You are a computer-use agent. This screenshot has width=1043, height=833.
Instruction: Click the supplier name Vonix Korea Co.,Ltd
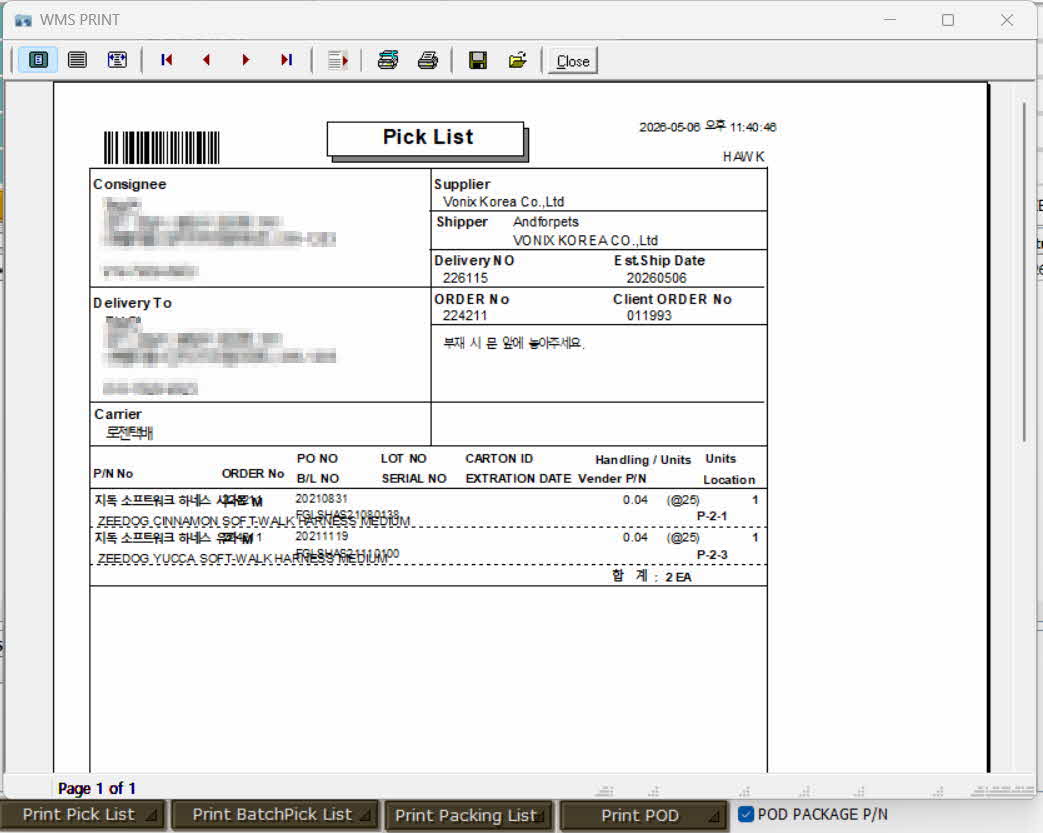[504, 202]
